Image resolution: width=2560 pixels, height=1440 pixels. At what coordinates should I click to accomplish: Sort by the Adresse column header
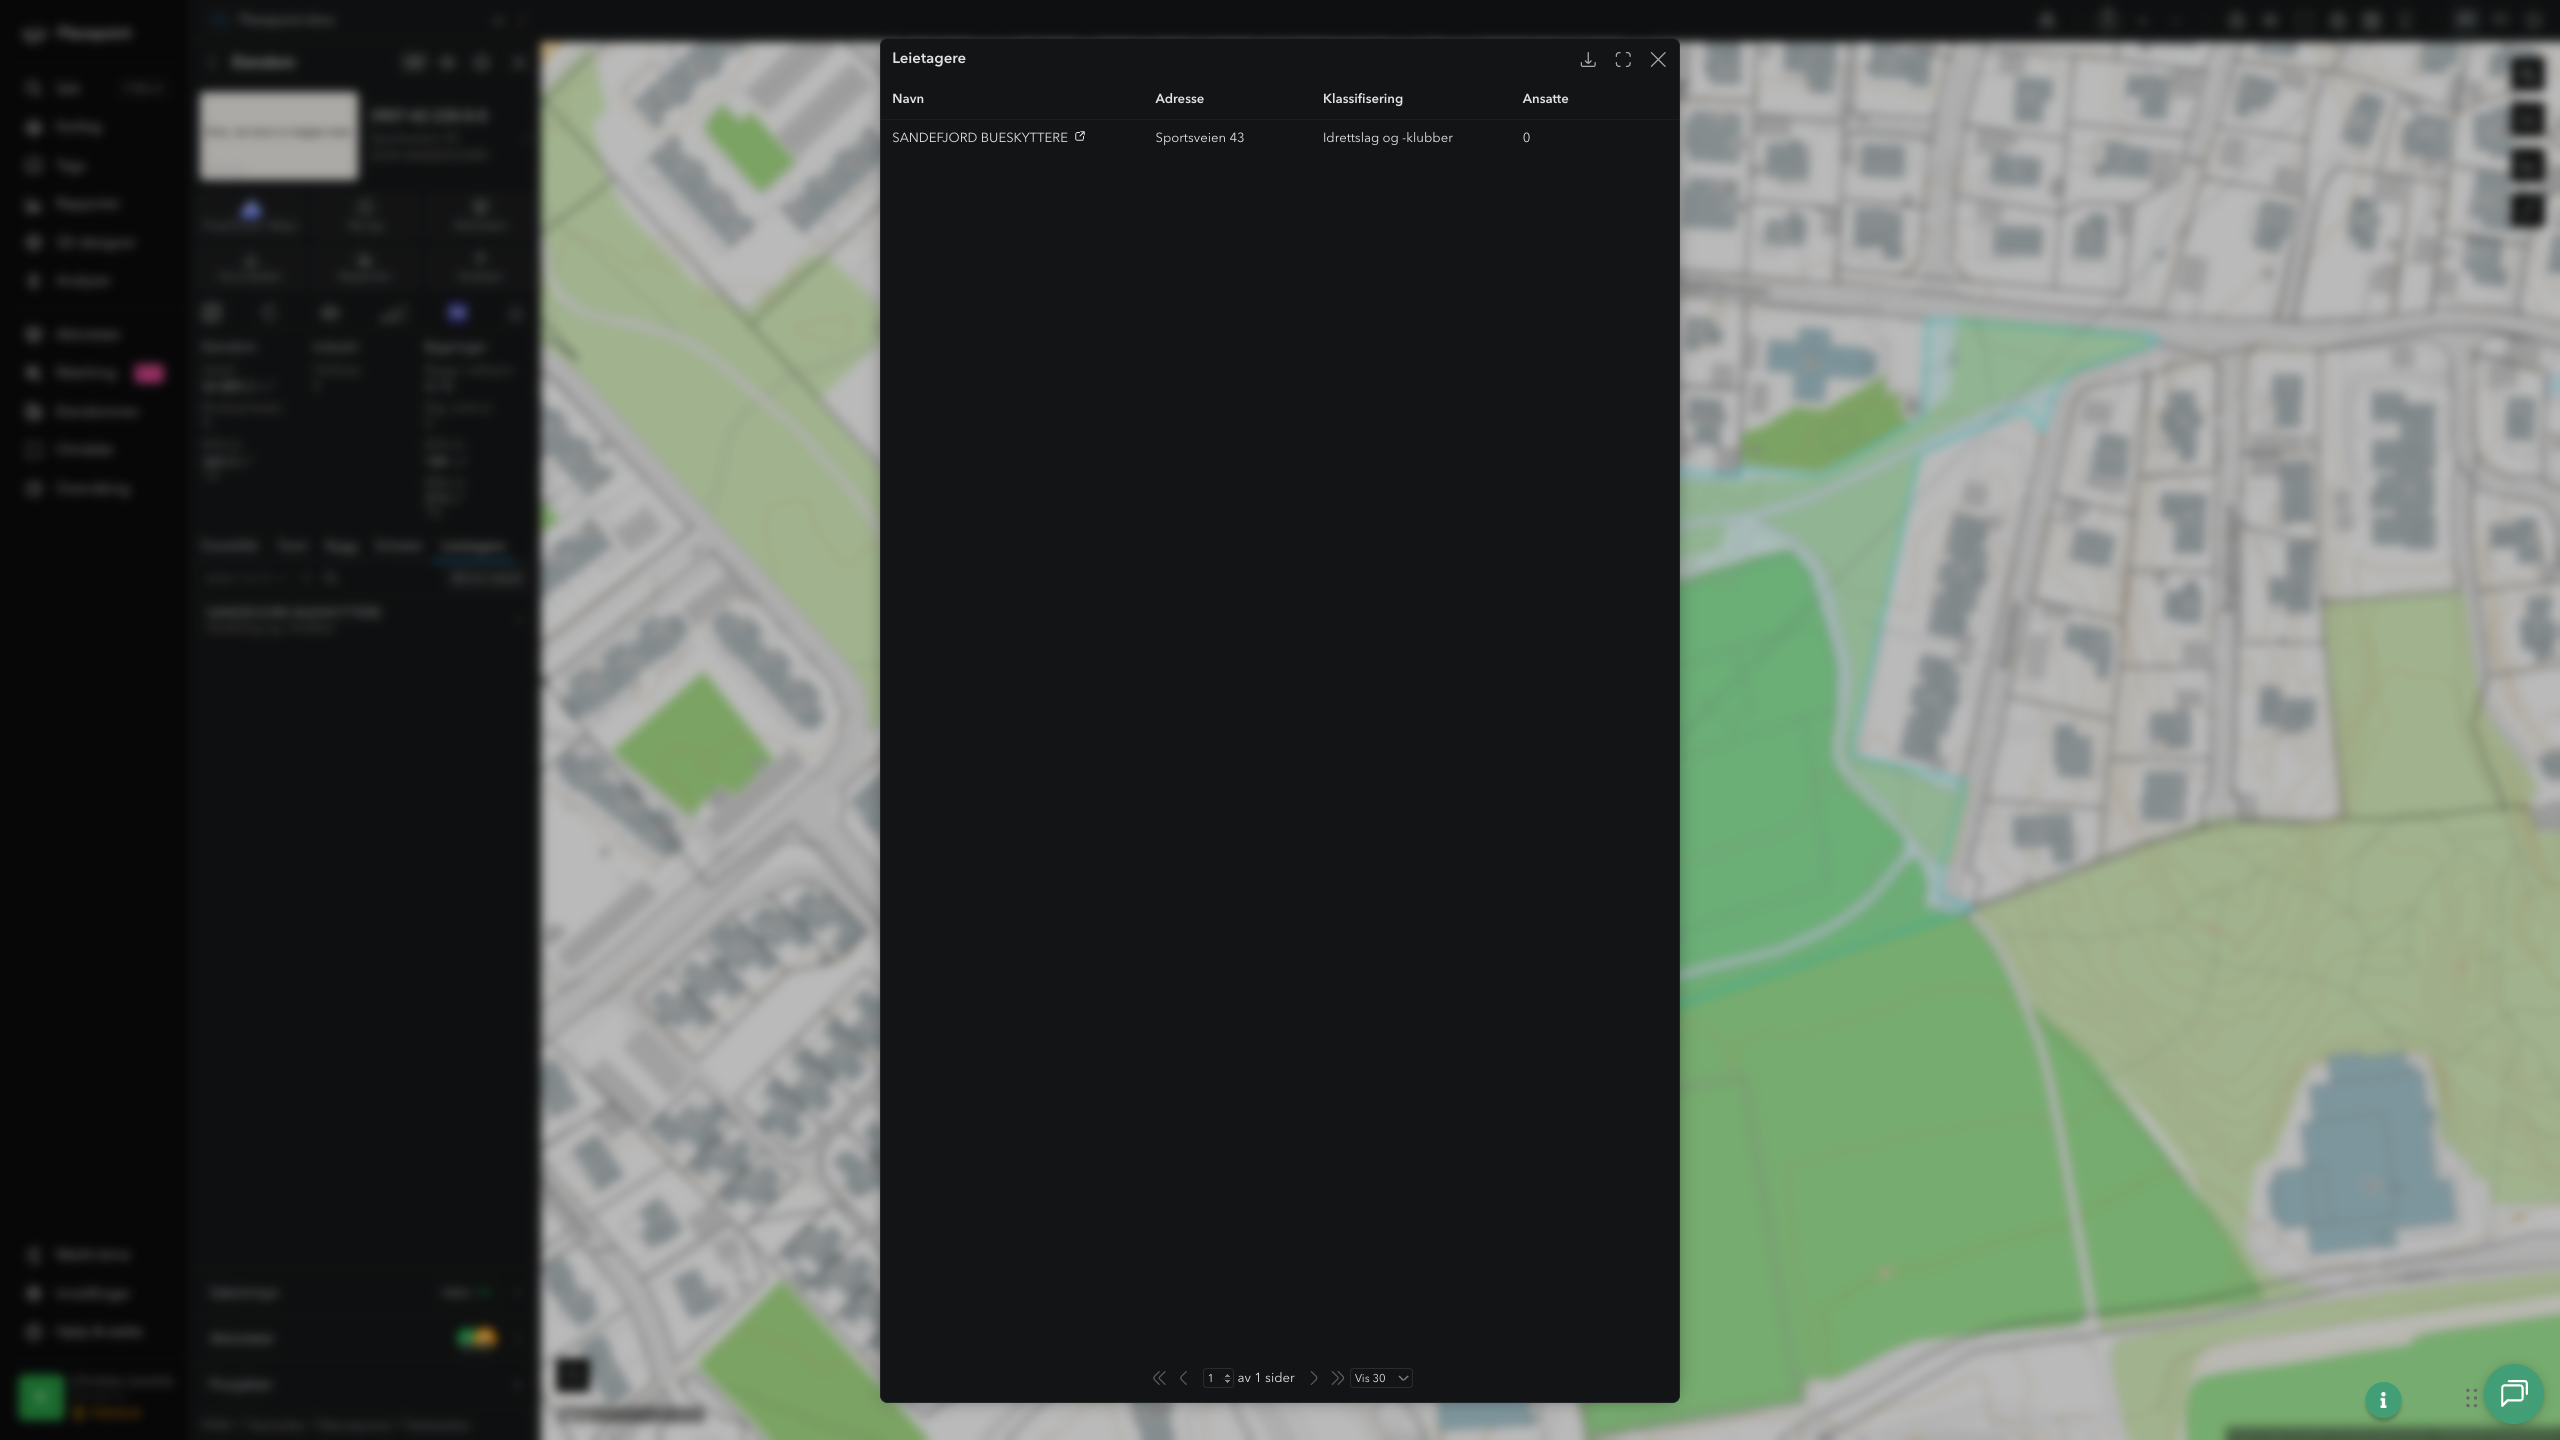coord(1179,99)
